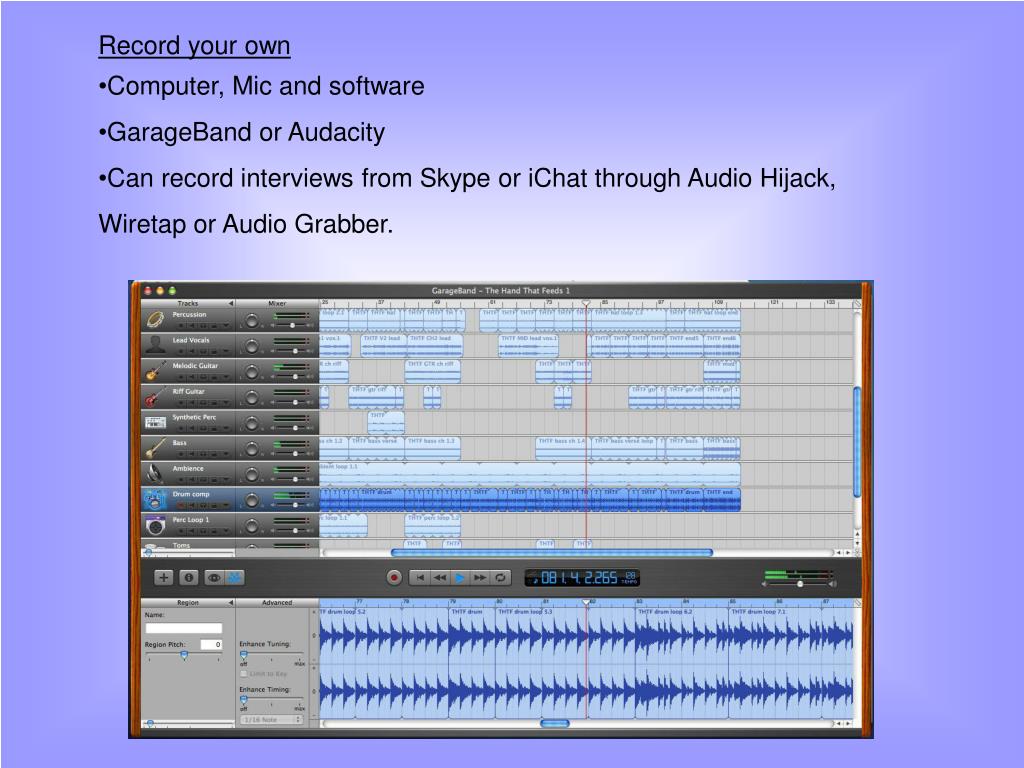Show automation for Melodic Guitar track
This screenshot has height=768, width=1024.
[x=226, y=377]
